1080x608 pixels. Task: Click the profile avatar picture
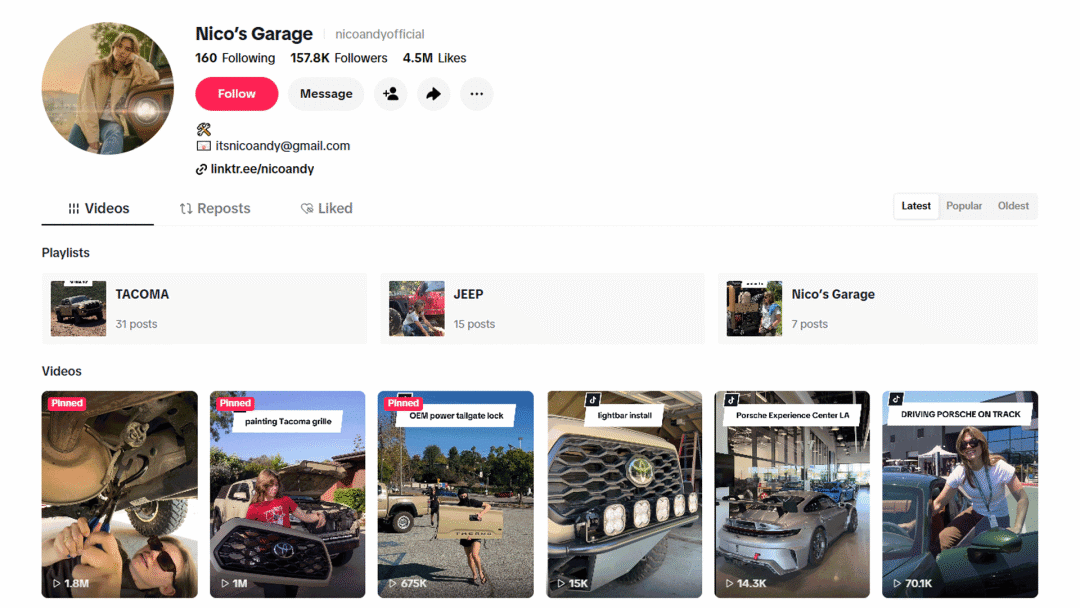(107, 88)
